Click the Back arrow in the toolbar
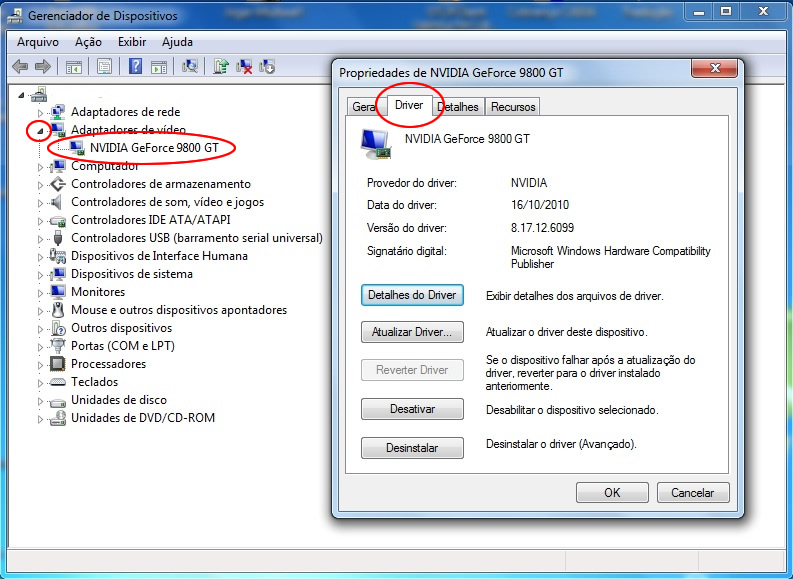Image resolution: width=793 pixels, height=579 pixels. (19, 67)
